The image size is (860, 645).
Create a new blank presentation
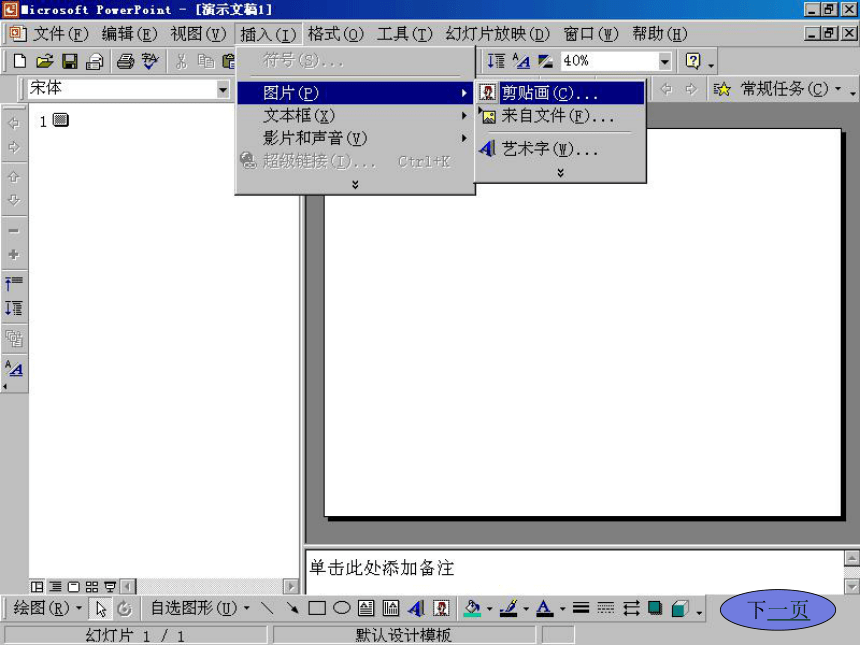(x=20, y=61)
